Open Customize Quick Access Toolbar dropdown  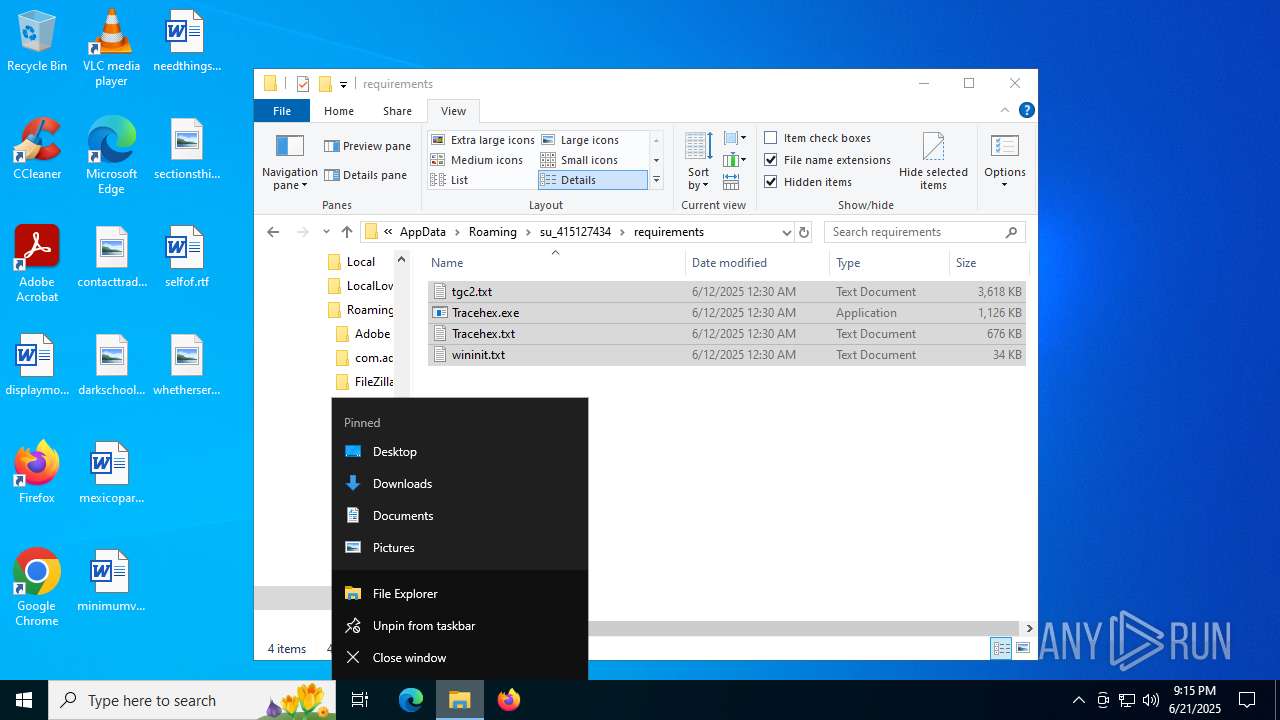coord(343,85)
